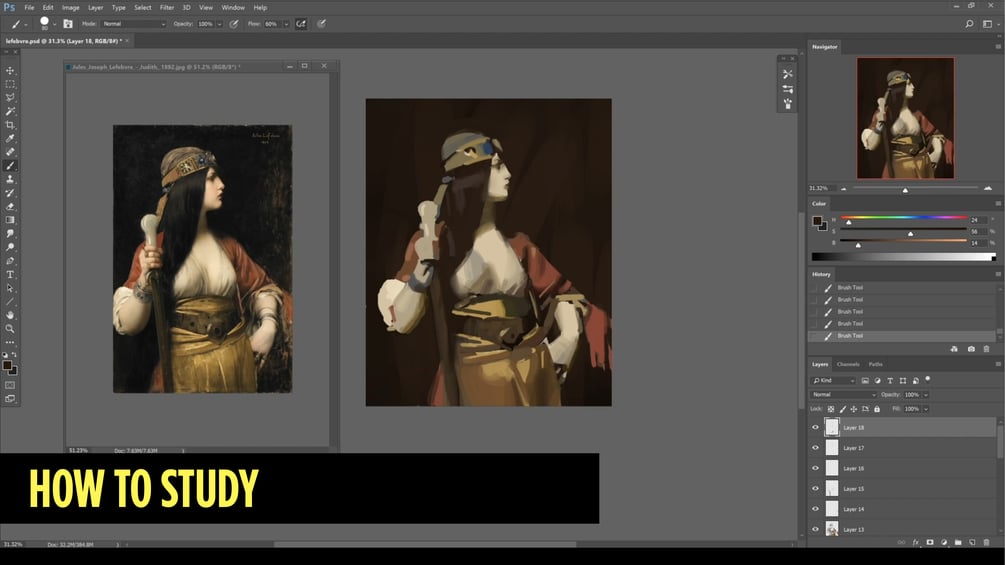Select the Pen tool
The image size is (1005, 565).
click(x=10, y=261)
